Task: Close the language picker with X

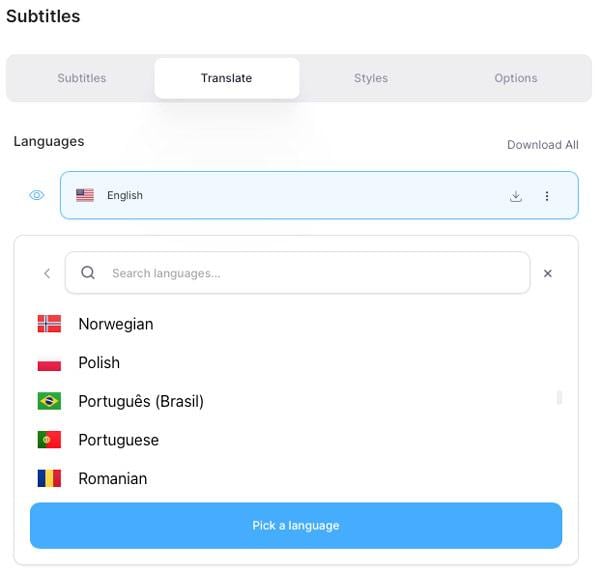Action: (x=548, y=273)
